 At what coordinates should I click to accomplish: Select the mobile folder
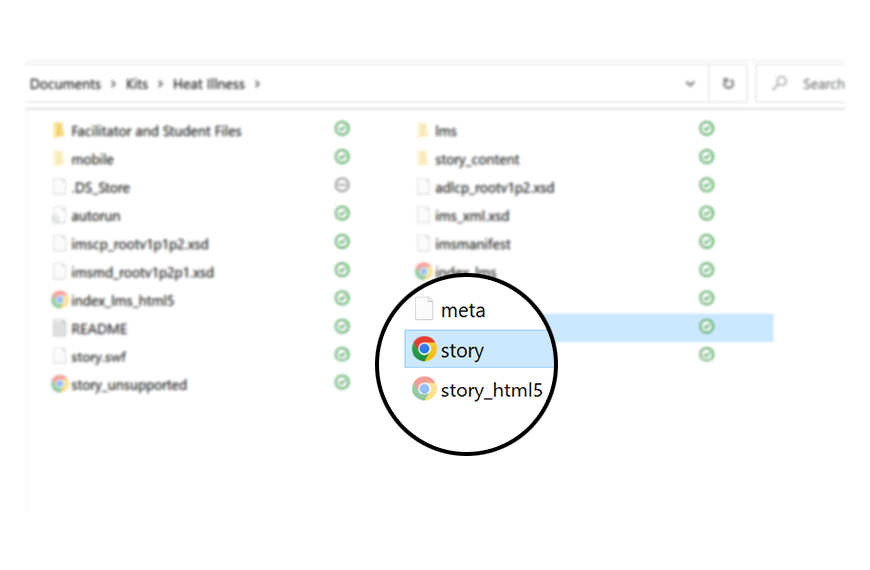(x=92, y=159)
